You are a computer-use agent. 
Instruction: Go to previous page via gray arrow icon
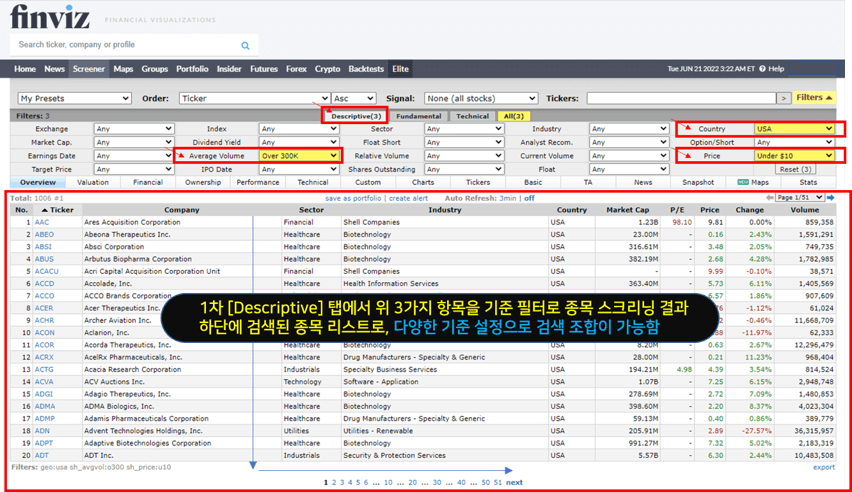tap(769, 198)
